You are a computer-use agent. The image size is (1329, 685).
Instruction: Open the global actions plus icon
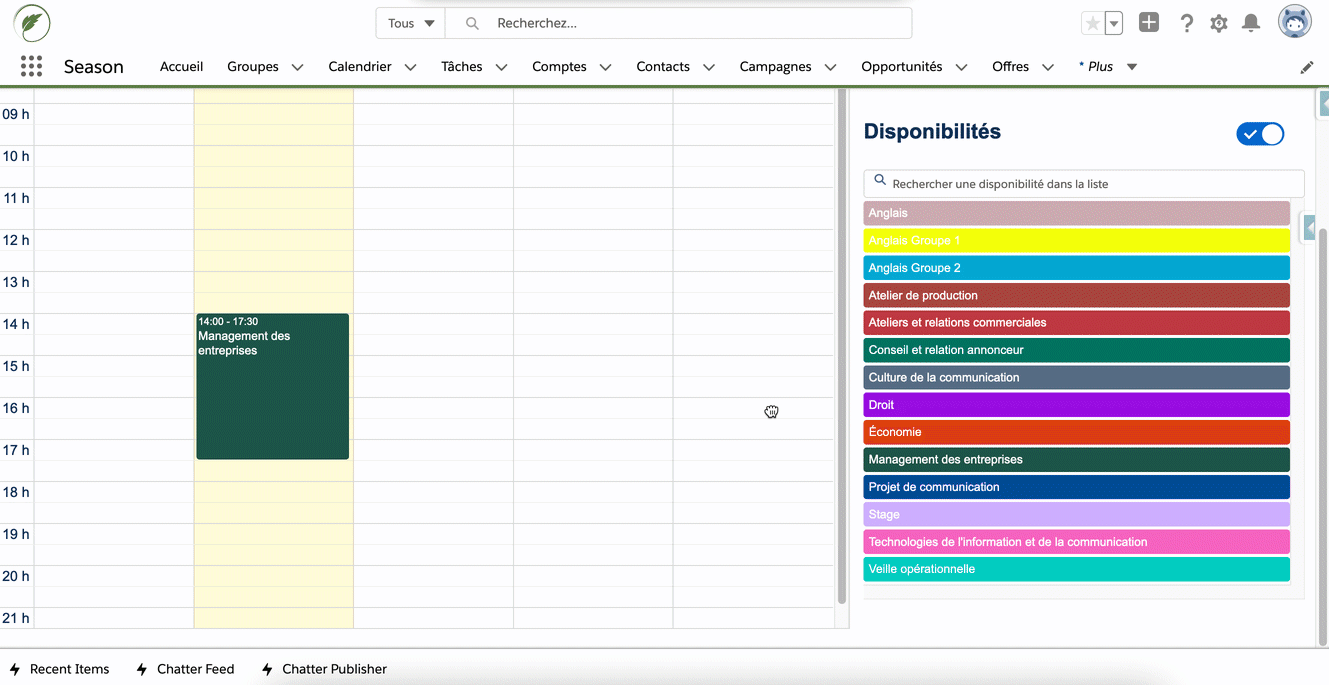pyautogui.click(x=1148, y=22)
